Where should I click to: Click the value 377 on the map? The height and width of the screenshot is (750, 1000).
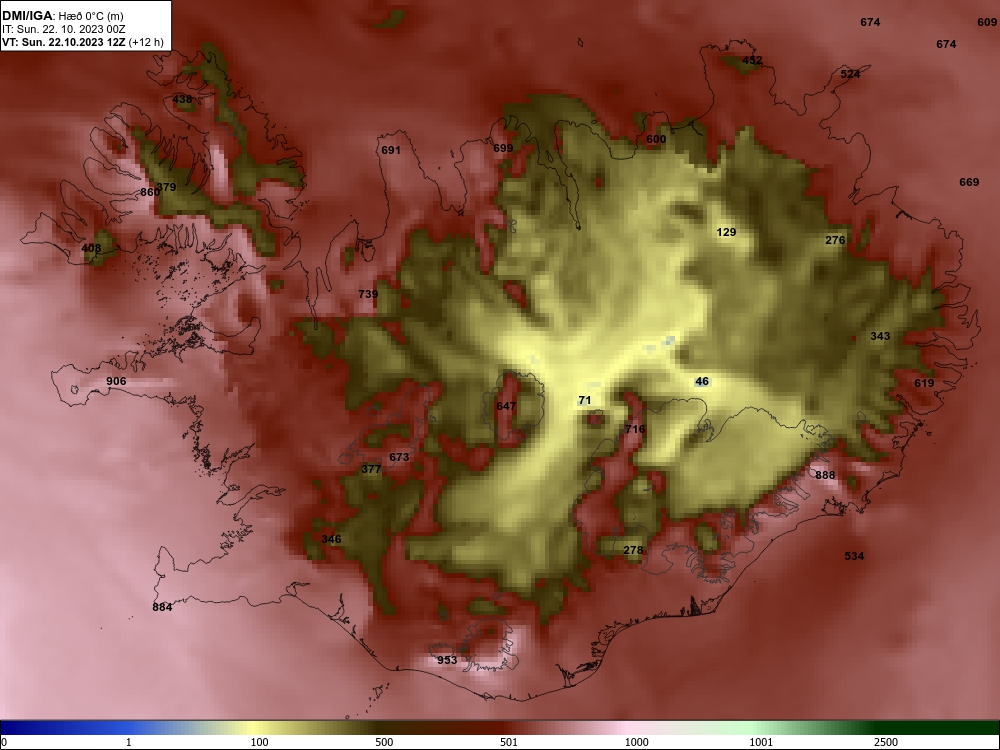(x=371, y=469)
